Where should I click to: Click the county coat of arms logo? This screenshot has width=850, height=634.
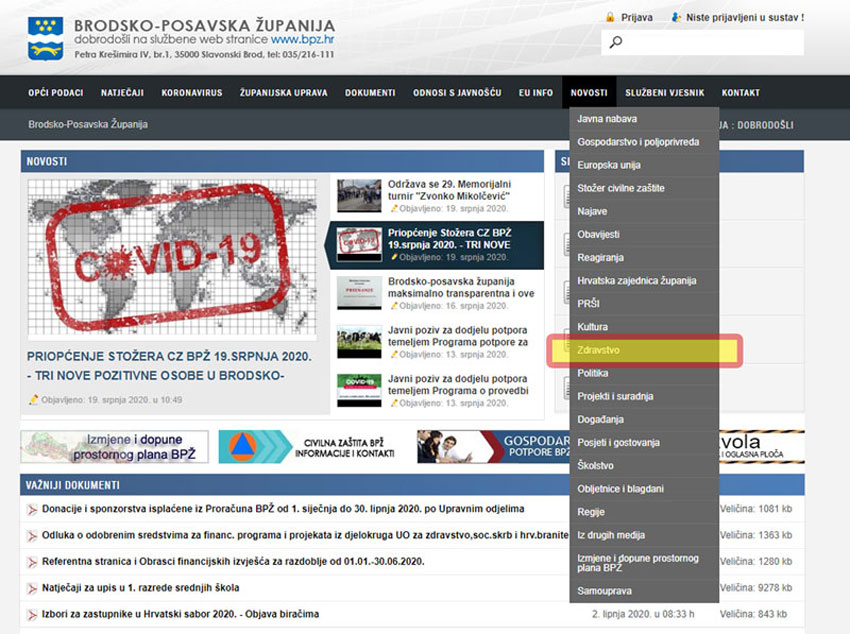tap(46, 37)
